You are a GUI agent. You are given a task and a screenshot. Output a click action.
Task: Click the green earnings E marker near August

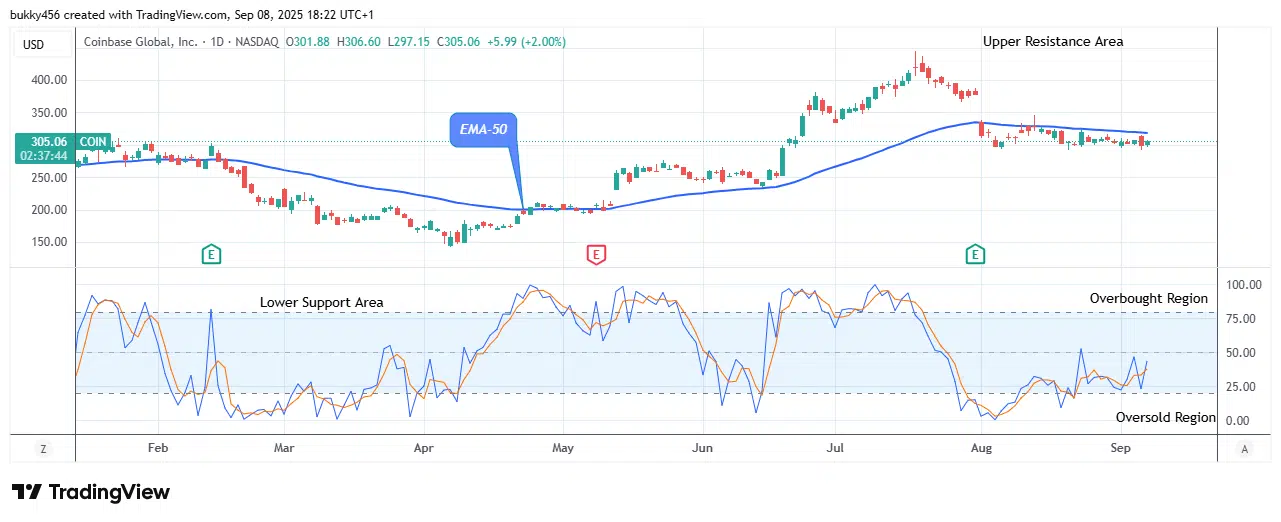(x=976, y=255)
